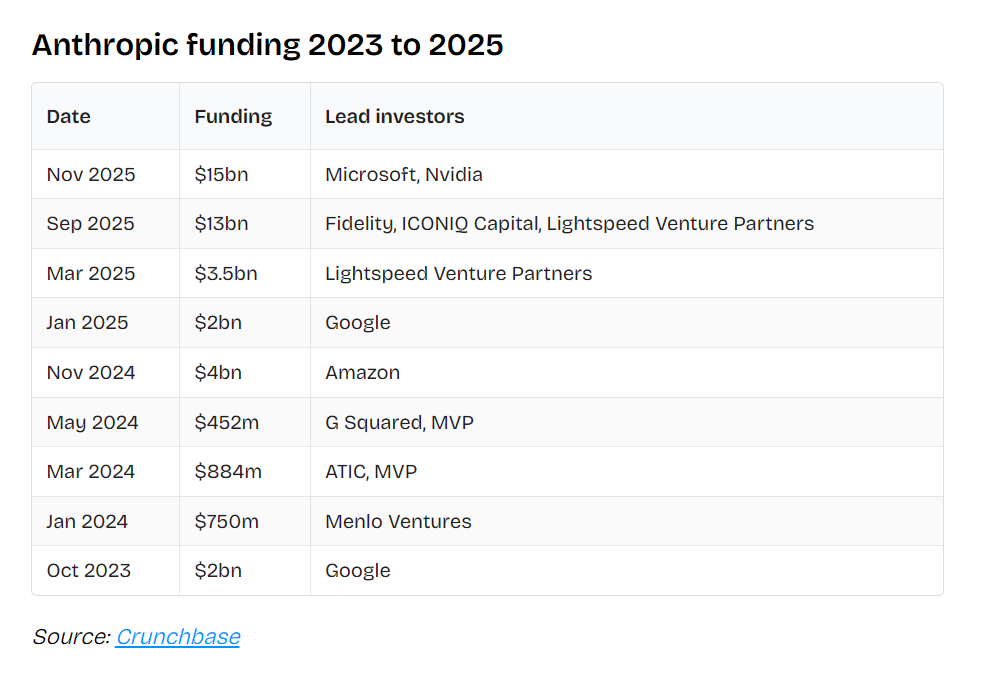Image resolution: width=982 pixels, height=677 pixels.
Task: Click the ATIC, MVP investors cell
Action: [x=370, y=471]
